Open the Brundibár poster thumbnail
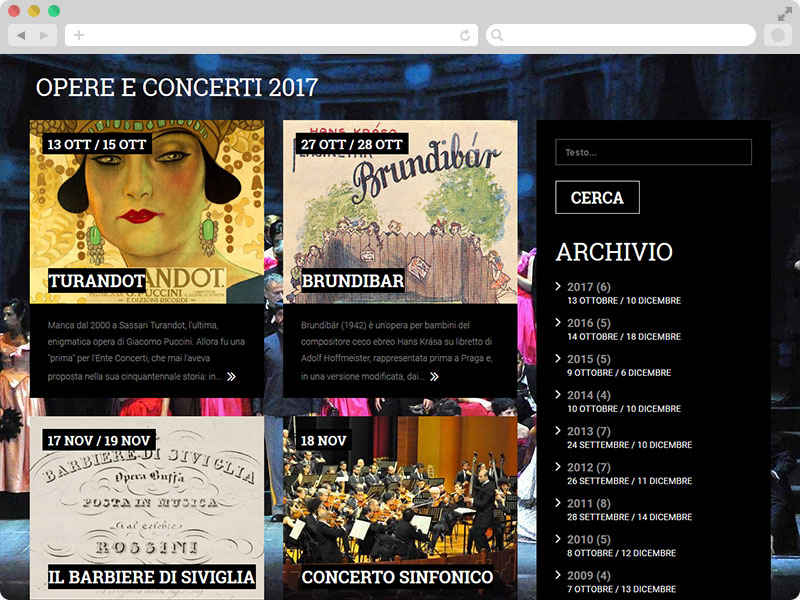Screen dimensions: 800x600 click(400, 212)
